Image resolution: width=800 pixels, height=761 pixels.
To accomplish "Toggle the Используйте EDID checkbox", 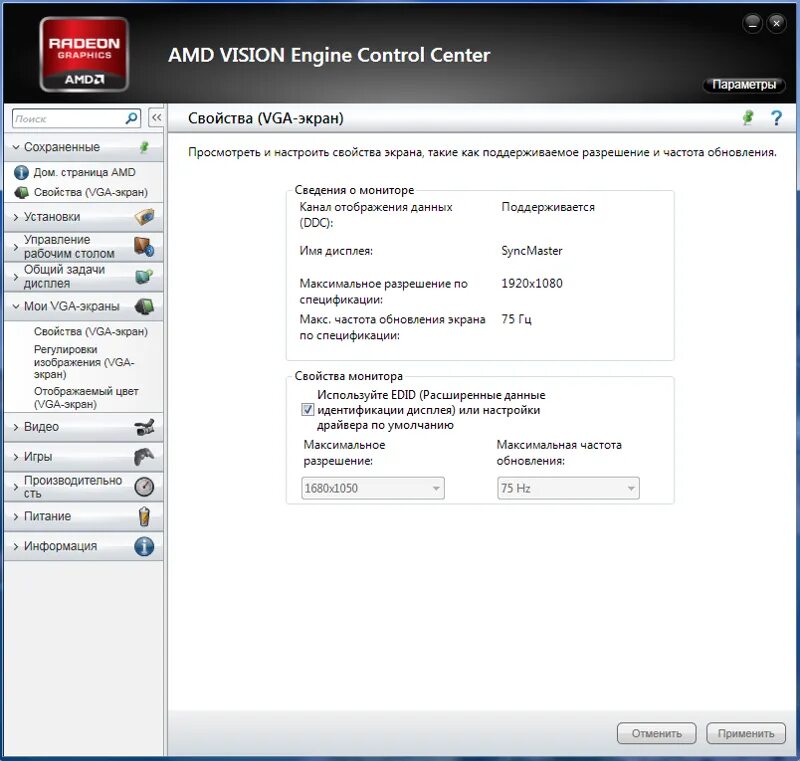I will [x=307, y=410].
